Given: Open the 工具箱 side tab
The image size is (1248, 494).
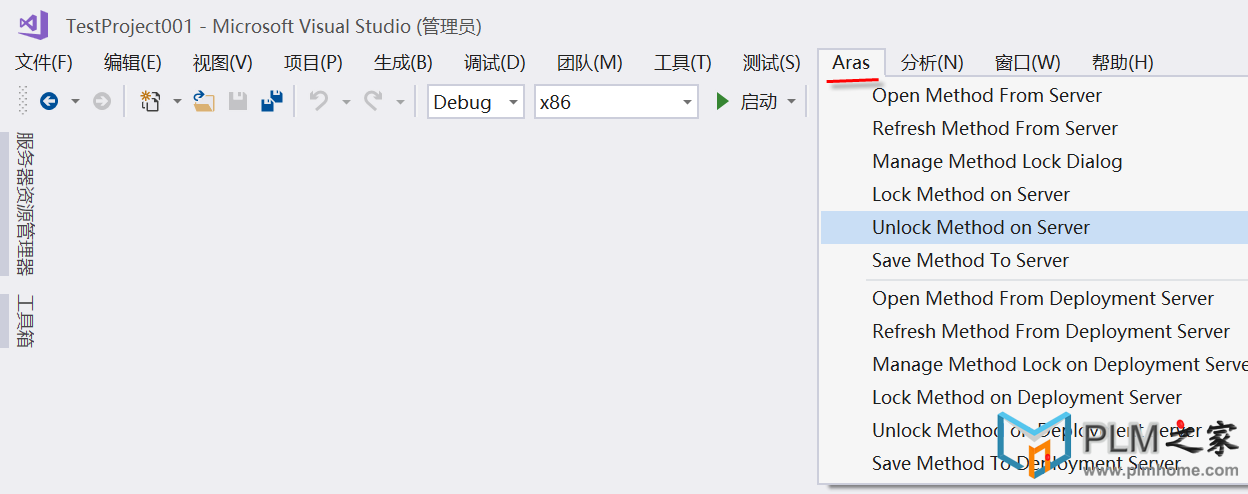Looking at the screenshot, I should click(x=25, y=320).
